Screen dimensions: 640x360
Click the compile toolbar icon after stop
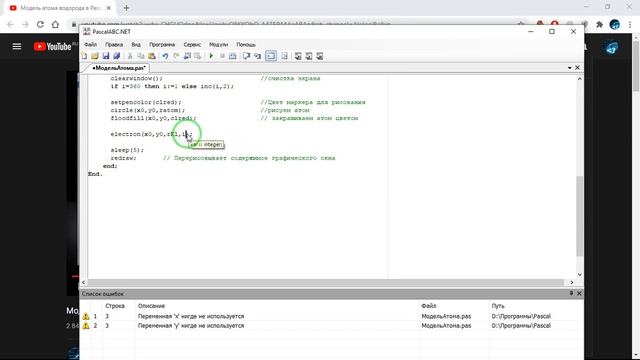pyautogui.click(x=233, y=56)
